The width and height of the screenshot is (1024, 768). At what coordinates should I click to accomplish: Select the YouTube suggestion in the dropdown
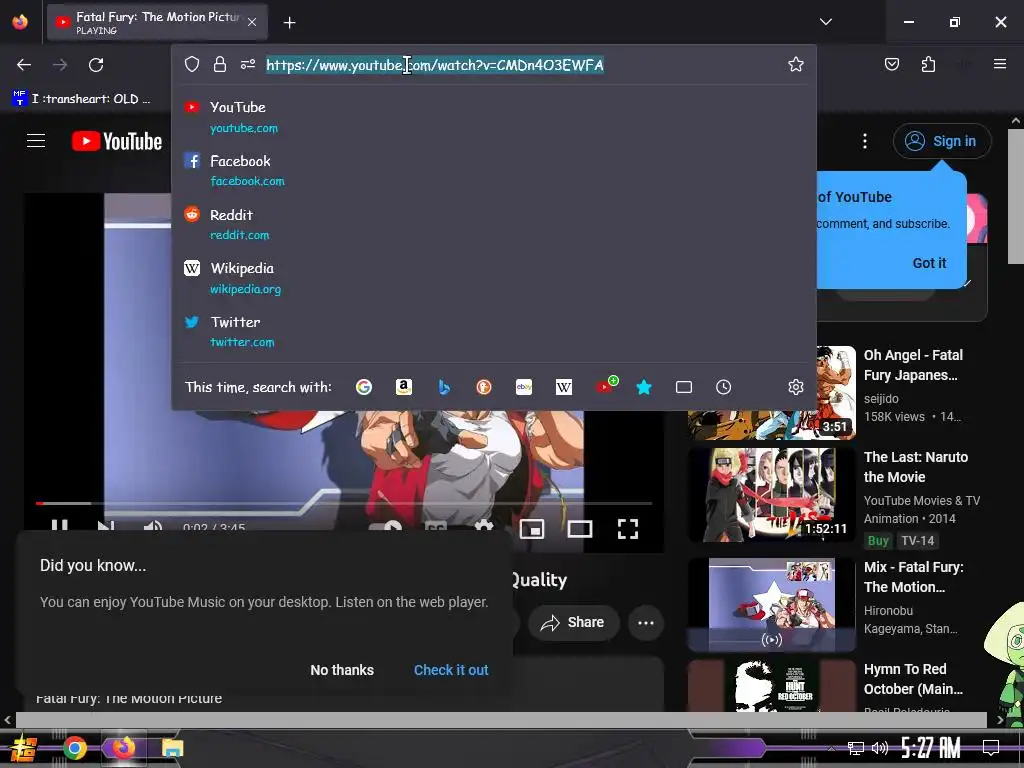click(494, 116)
